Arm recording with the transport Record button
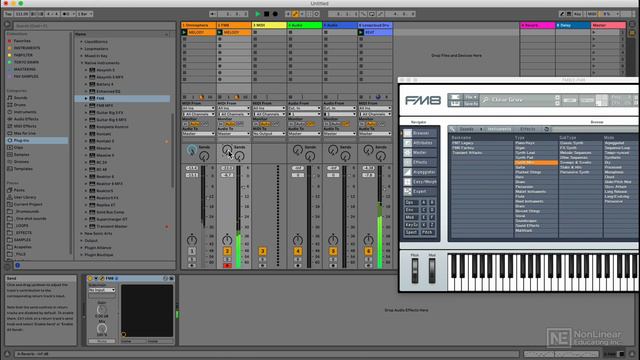640x360 pixels. [x=275, y=14]
